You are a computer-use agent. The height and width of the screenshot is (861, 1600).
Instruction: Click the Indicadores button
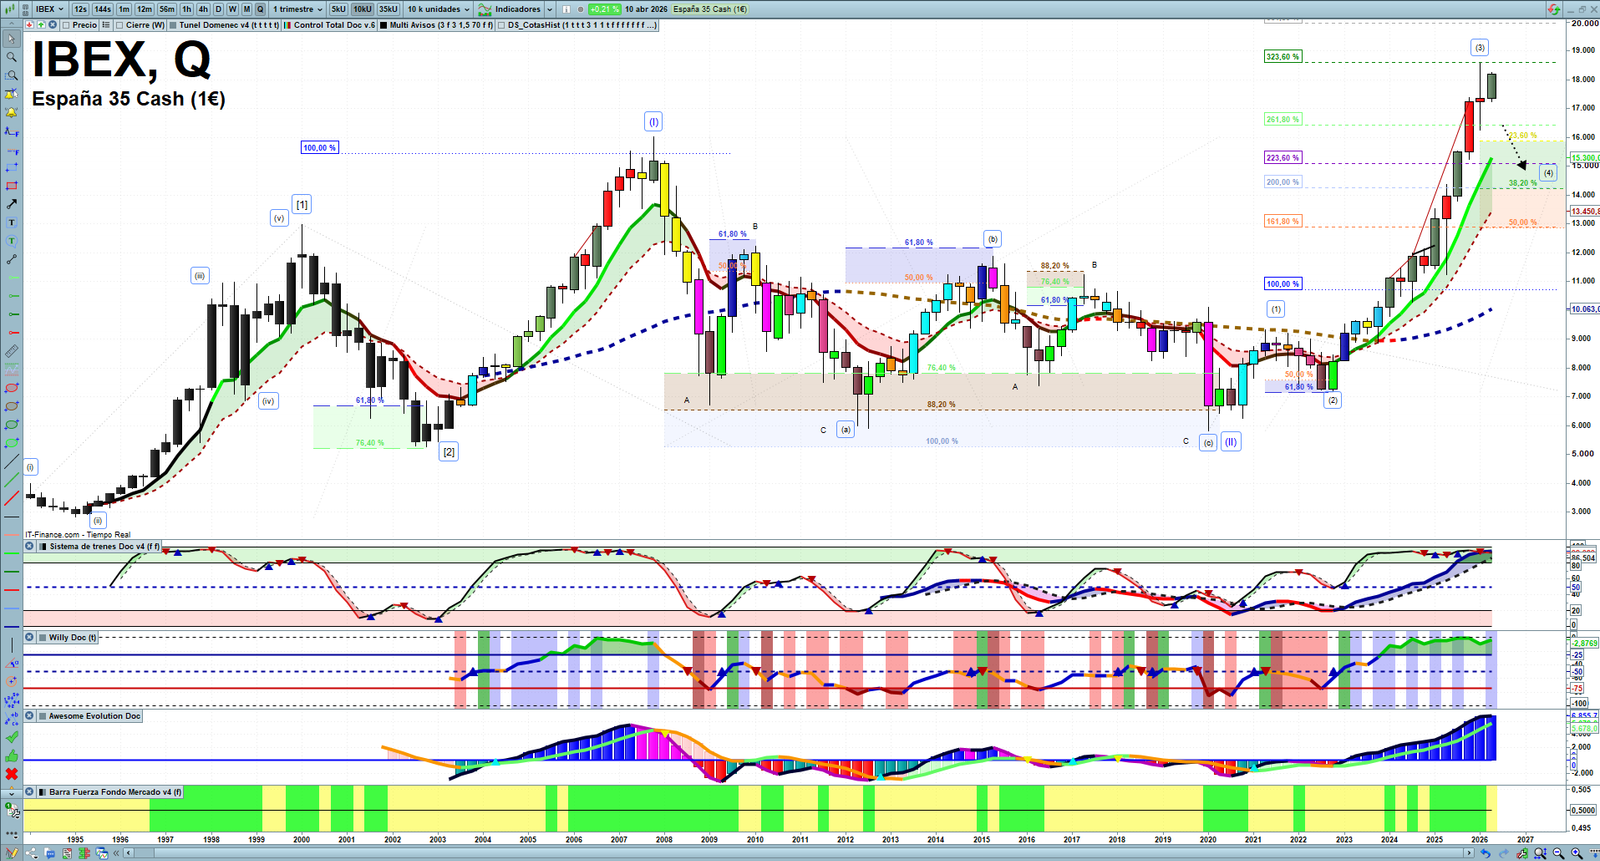[x=516, y=9]
